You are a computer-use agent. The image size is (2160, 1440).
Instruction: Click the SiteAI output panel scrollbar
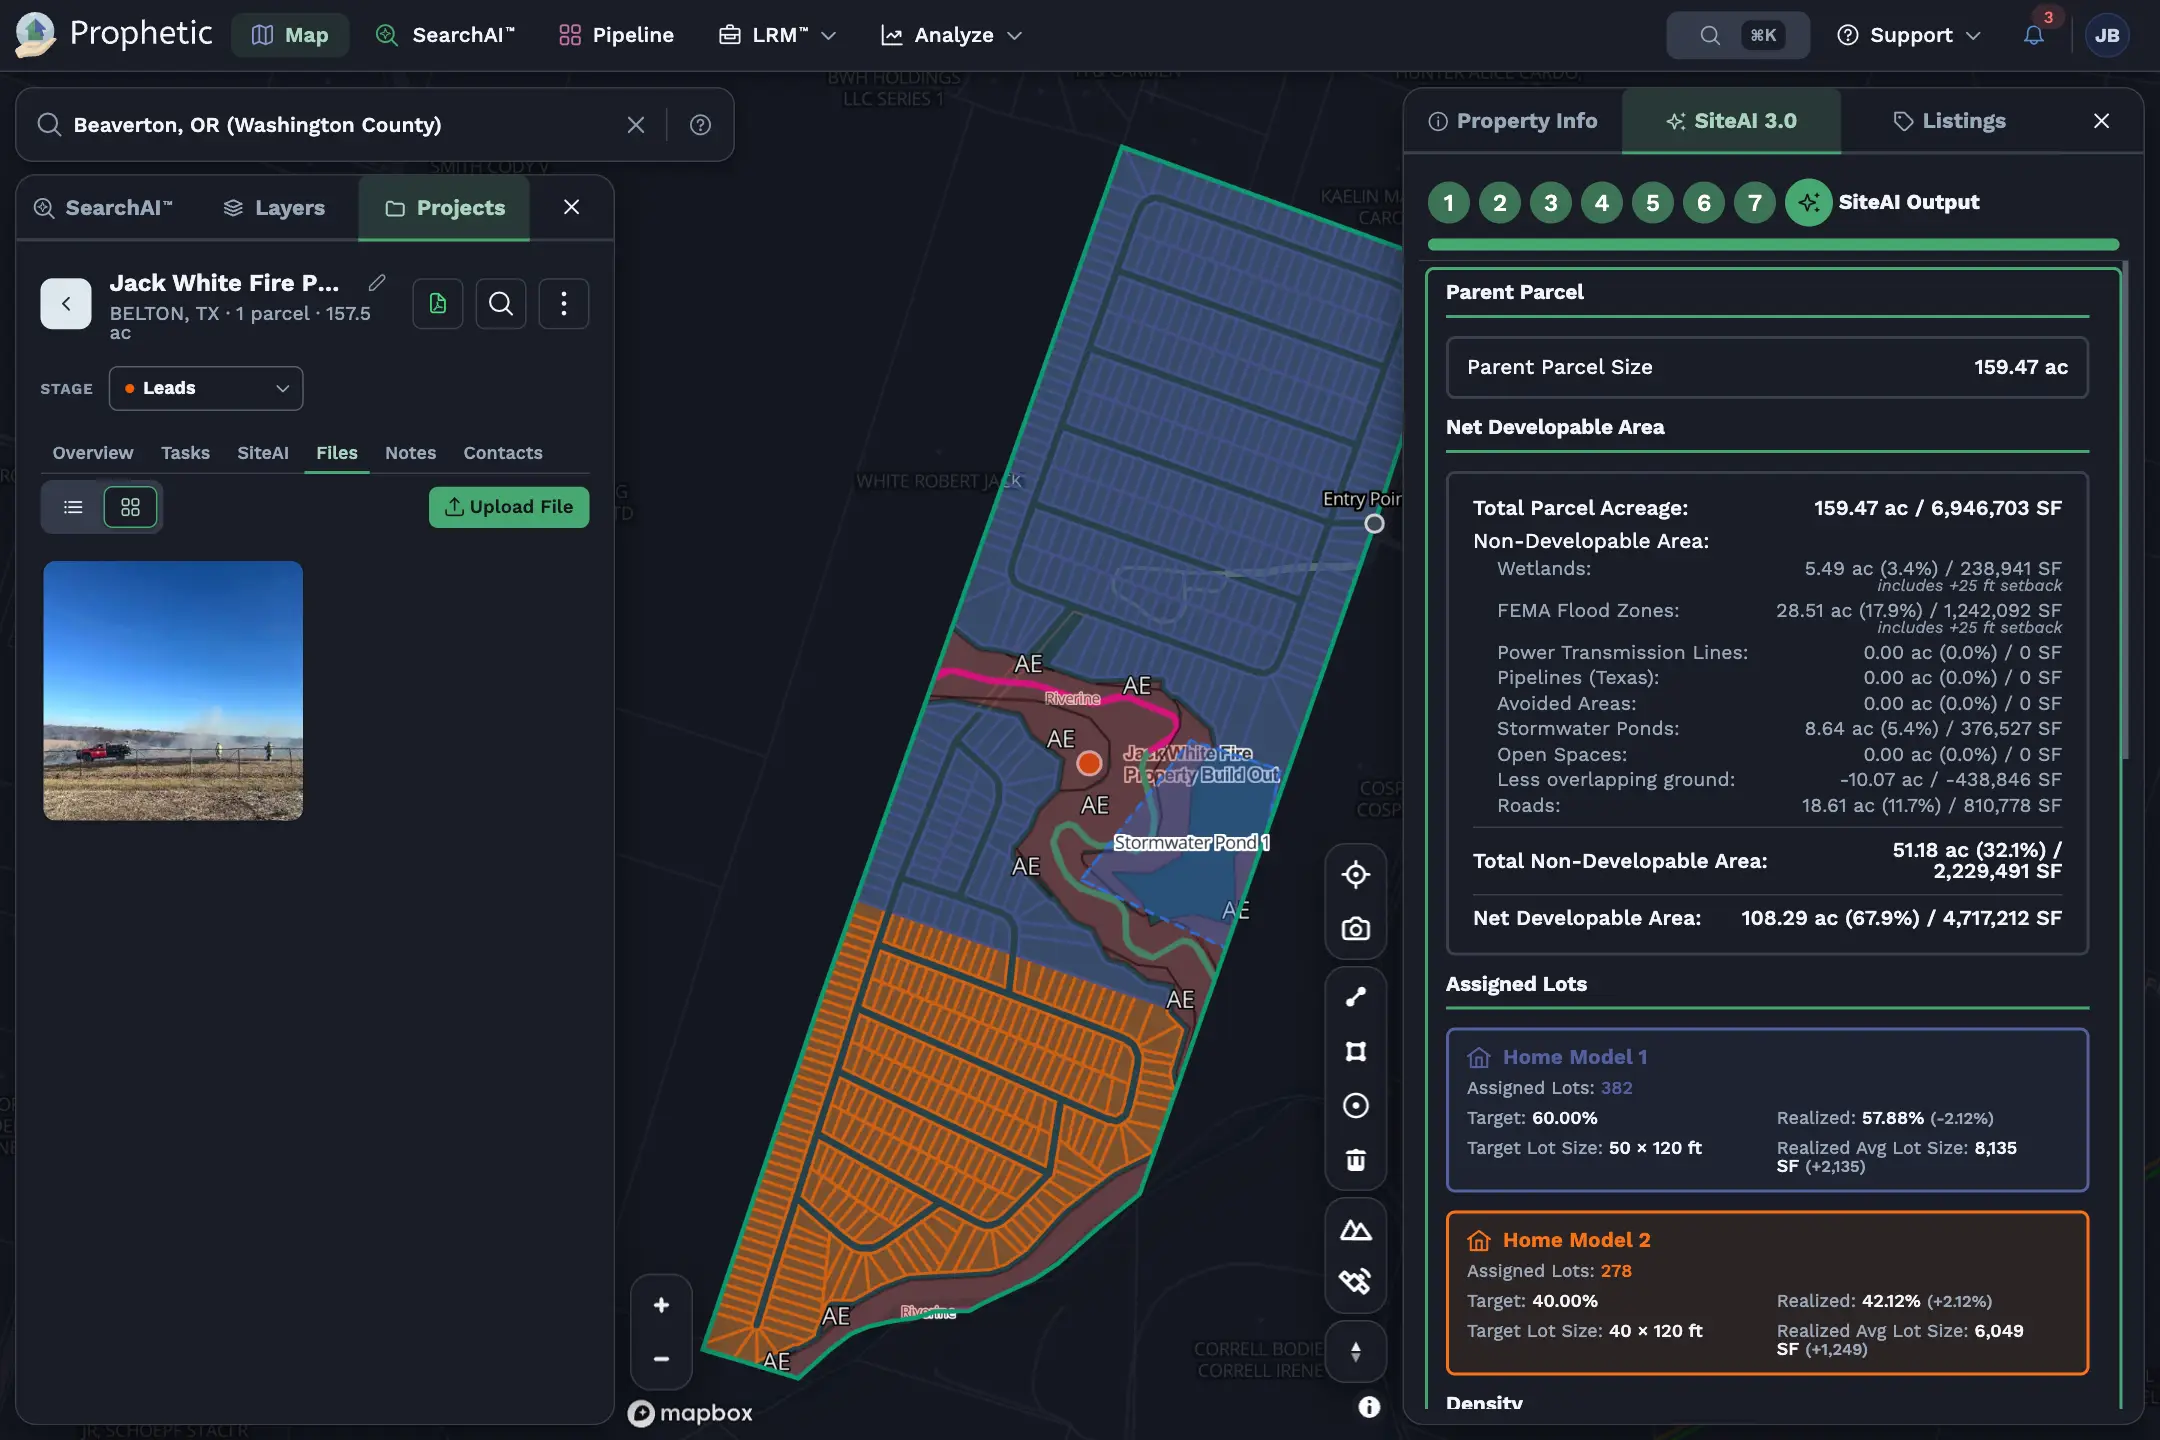[2126, 510]
